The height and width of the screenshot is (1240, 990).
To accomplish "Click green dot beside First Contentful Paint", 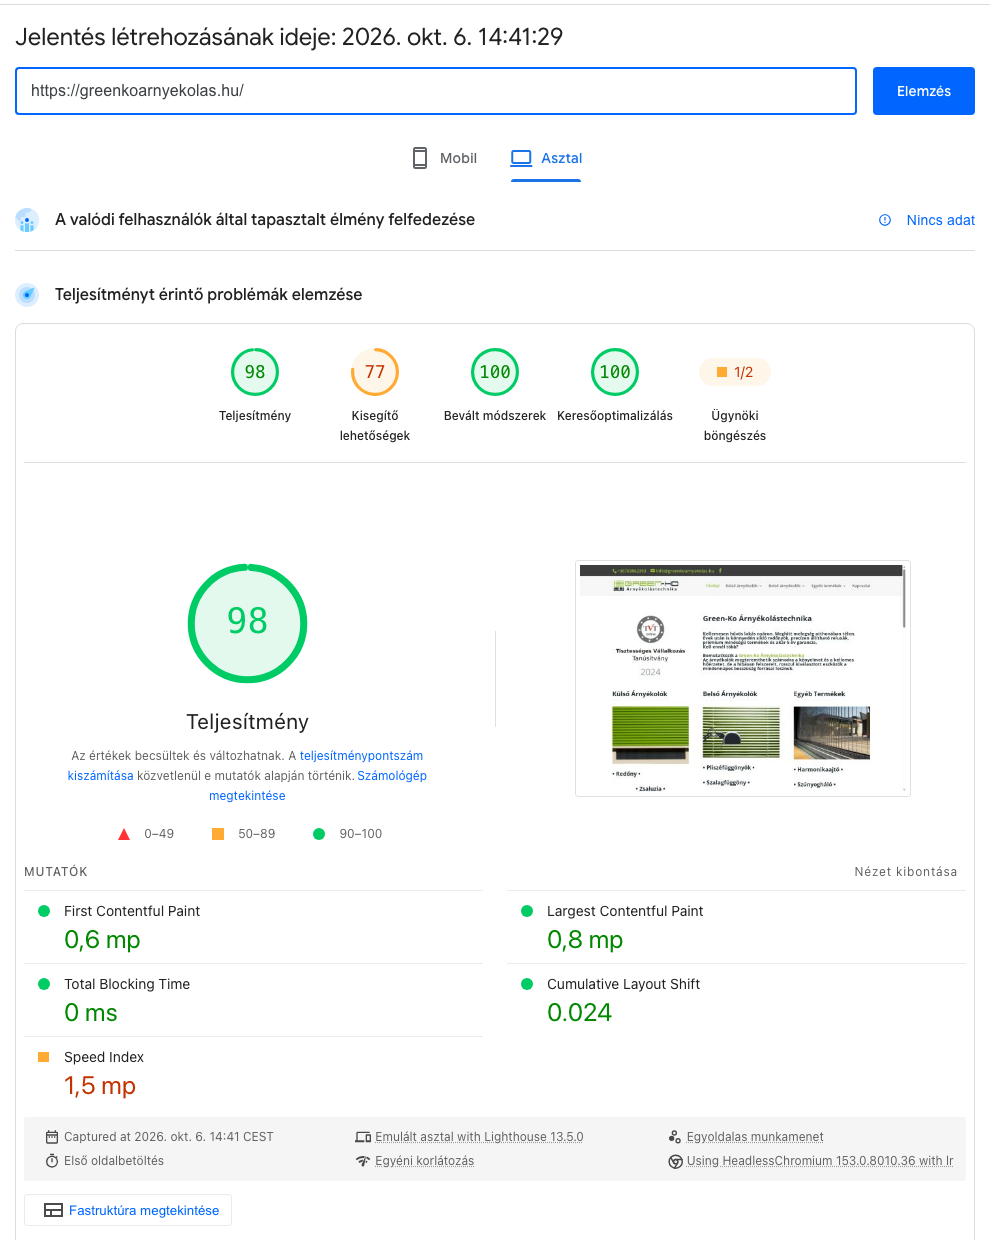I will click(x=44, y=911).
